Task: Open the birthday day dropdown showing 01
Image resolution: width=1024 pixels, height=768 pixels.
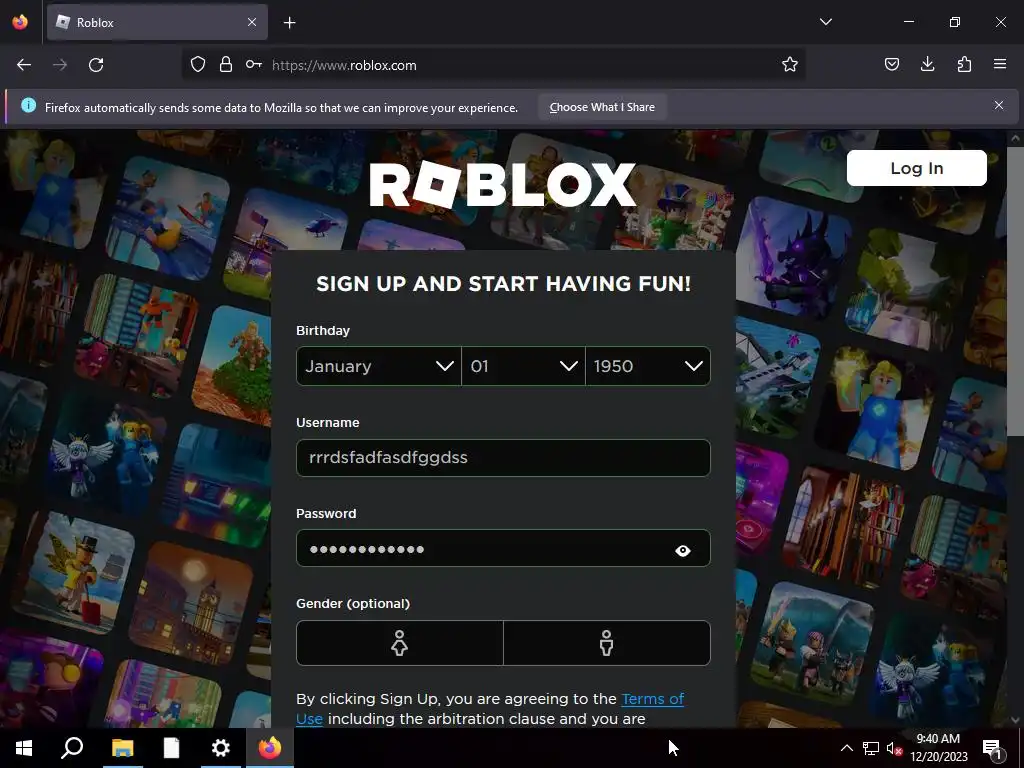Action: (x=523, y=366)
